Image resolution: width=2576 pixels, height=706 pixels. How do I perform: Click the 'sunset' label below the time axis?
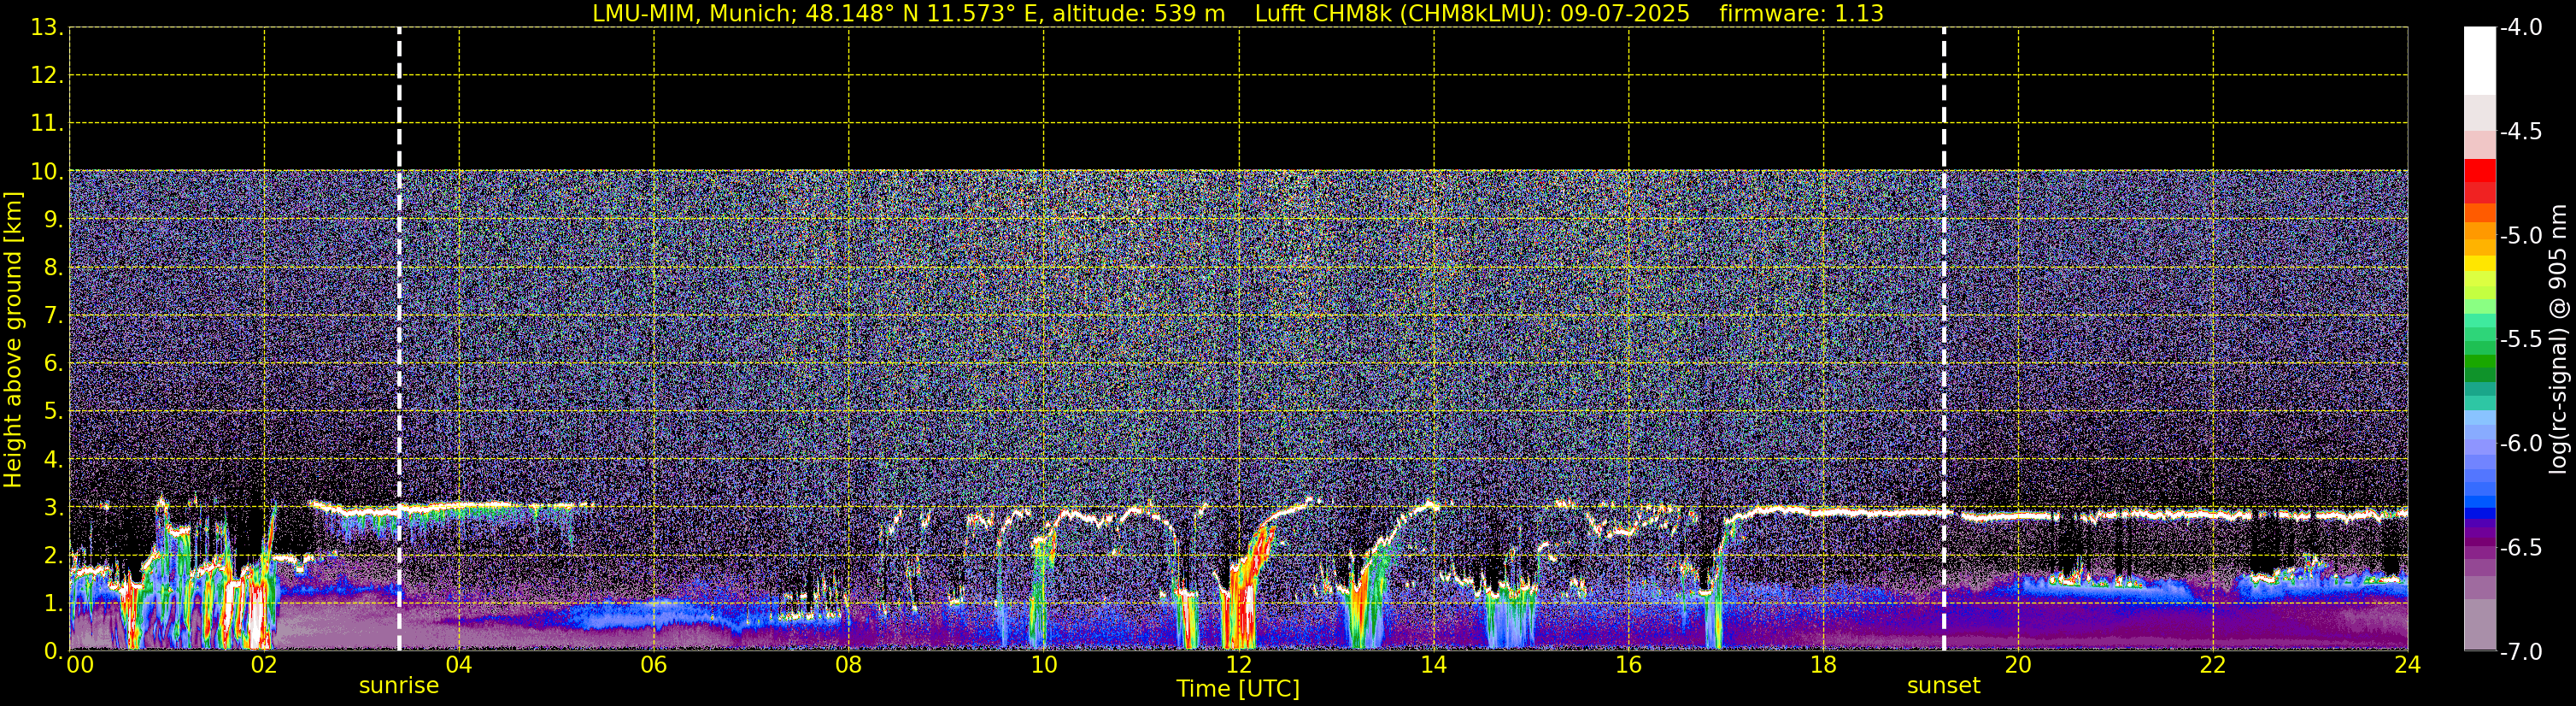coord(1943,686)
